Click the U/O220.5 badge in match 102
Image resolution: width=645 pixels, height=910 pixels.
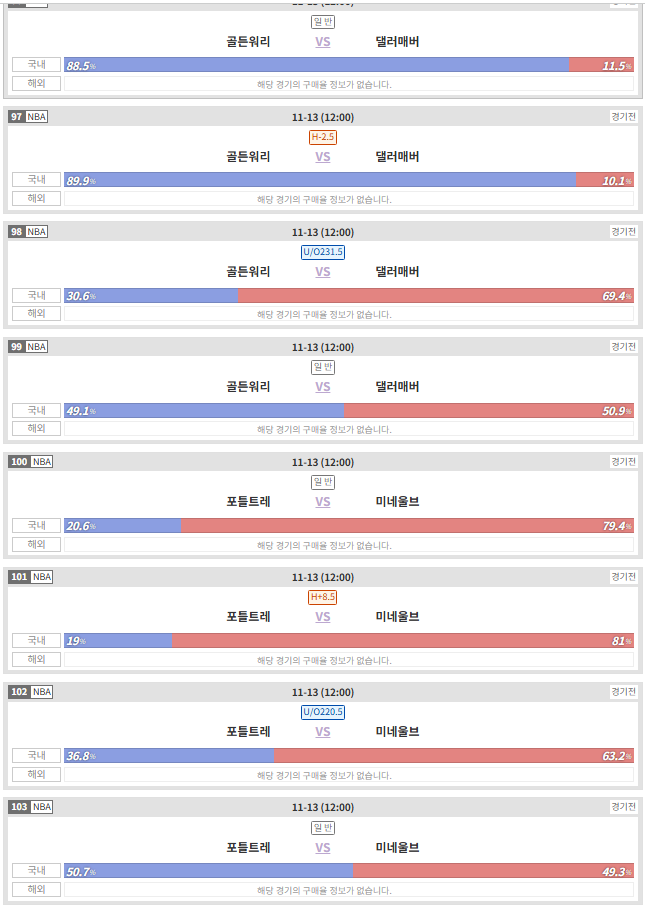click(323, 712)
